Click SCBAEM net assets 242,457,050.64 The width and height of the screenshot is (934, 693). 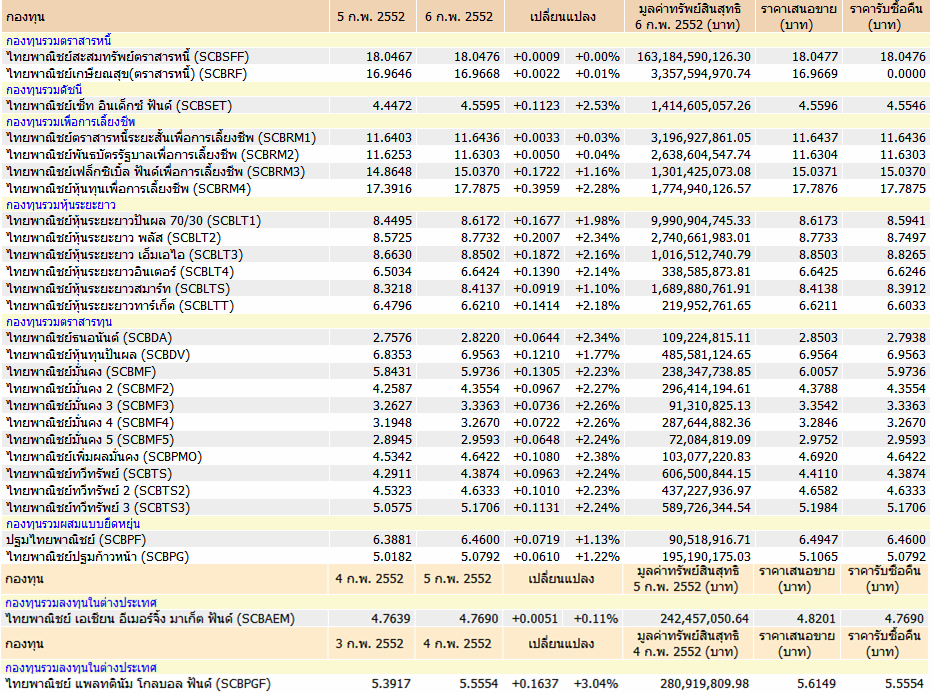pyautogui.click(x=705, y=619)
